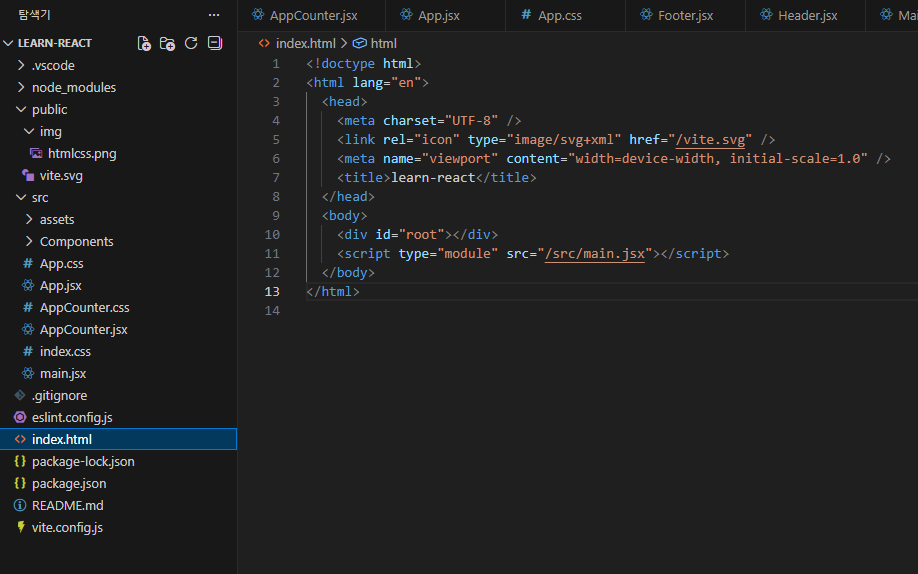Screen dimensions: 918x574
Task: Switch to the AppCounter.jsx tab
Action: [312, 16]
